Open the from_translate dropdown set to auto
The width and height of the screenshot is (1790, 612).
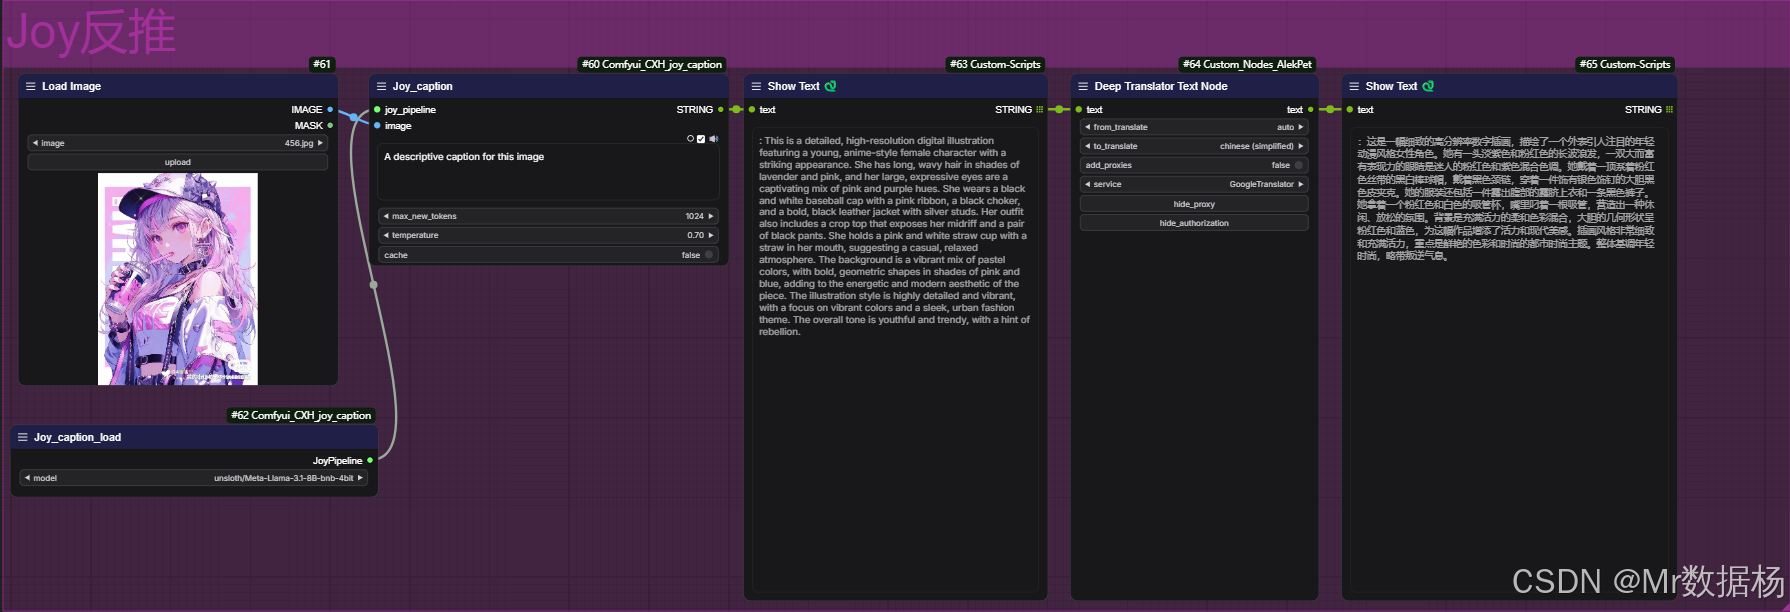[1194, 127]
